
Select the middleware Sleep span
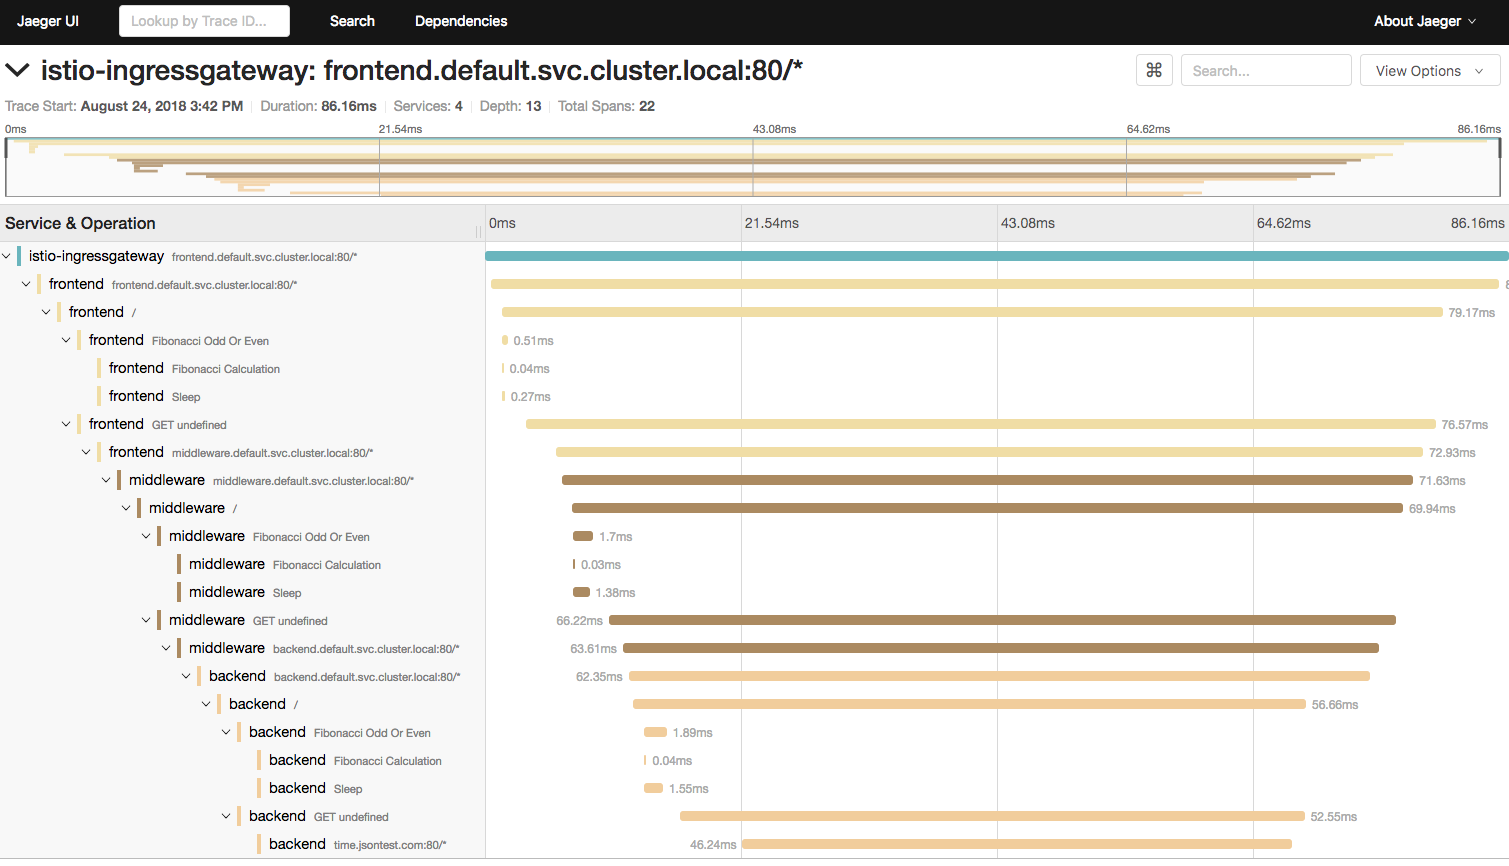click(245, 592)
